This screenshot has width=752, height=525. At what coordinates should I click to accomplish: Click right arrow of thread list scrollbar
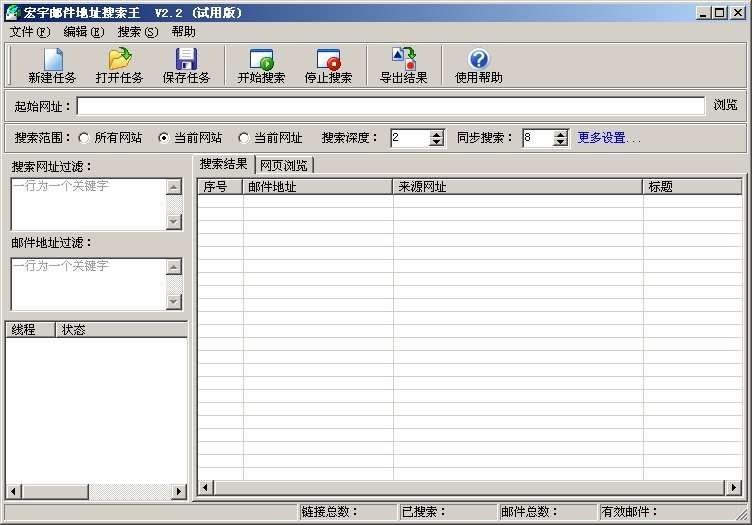179,491
